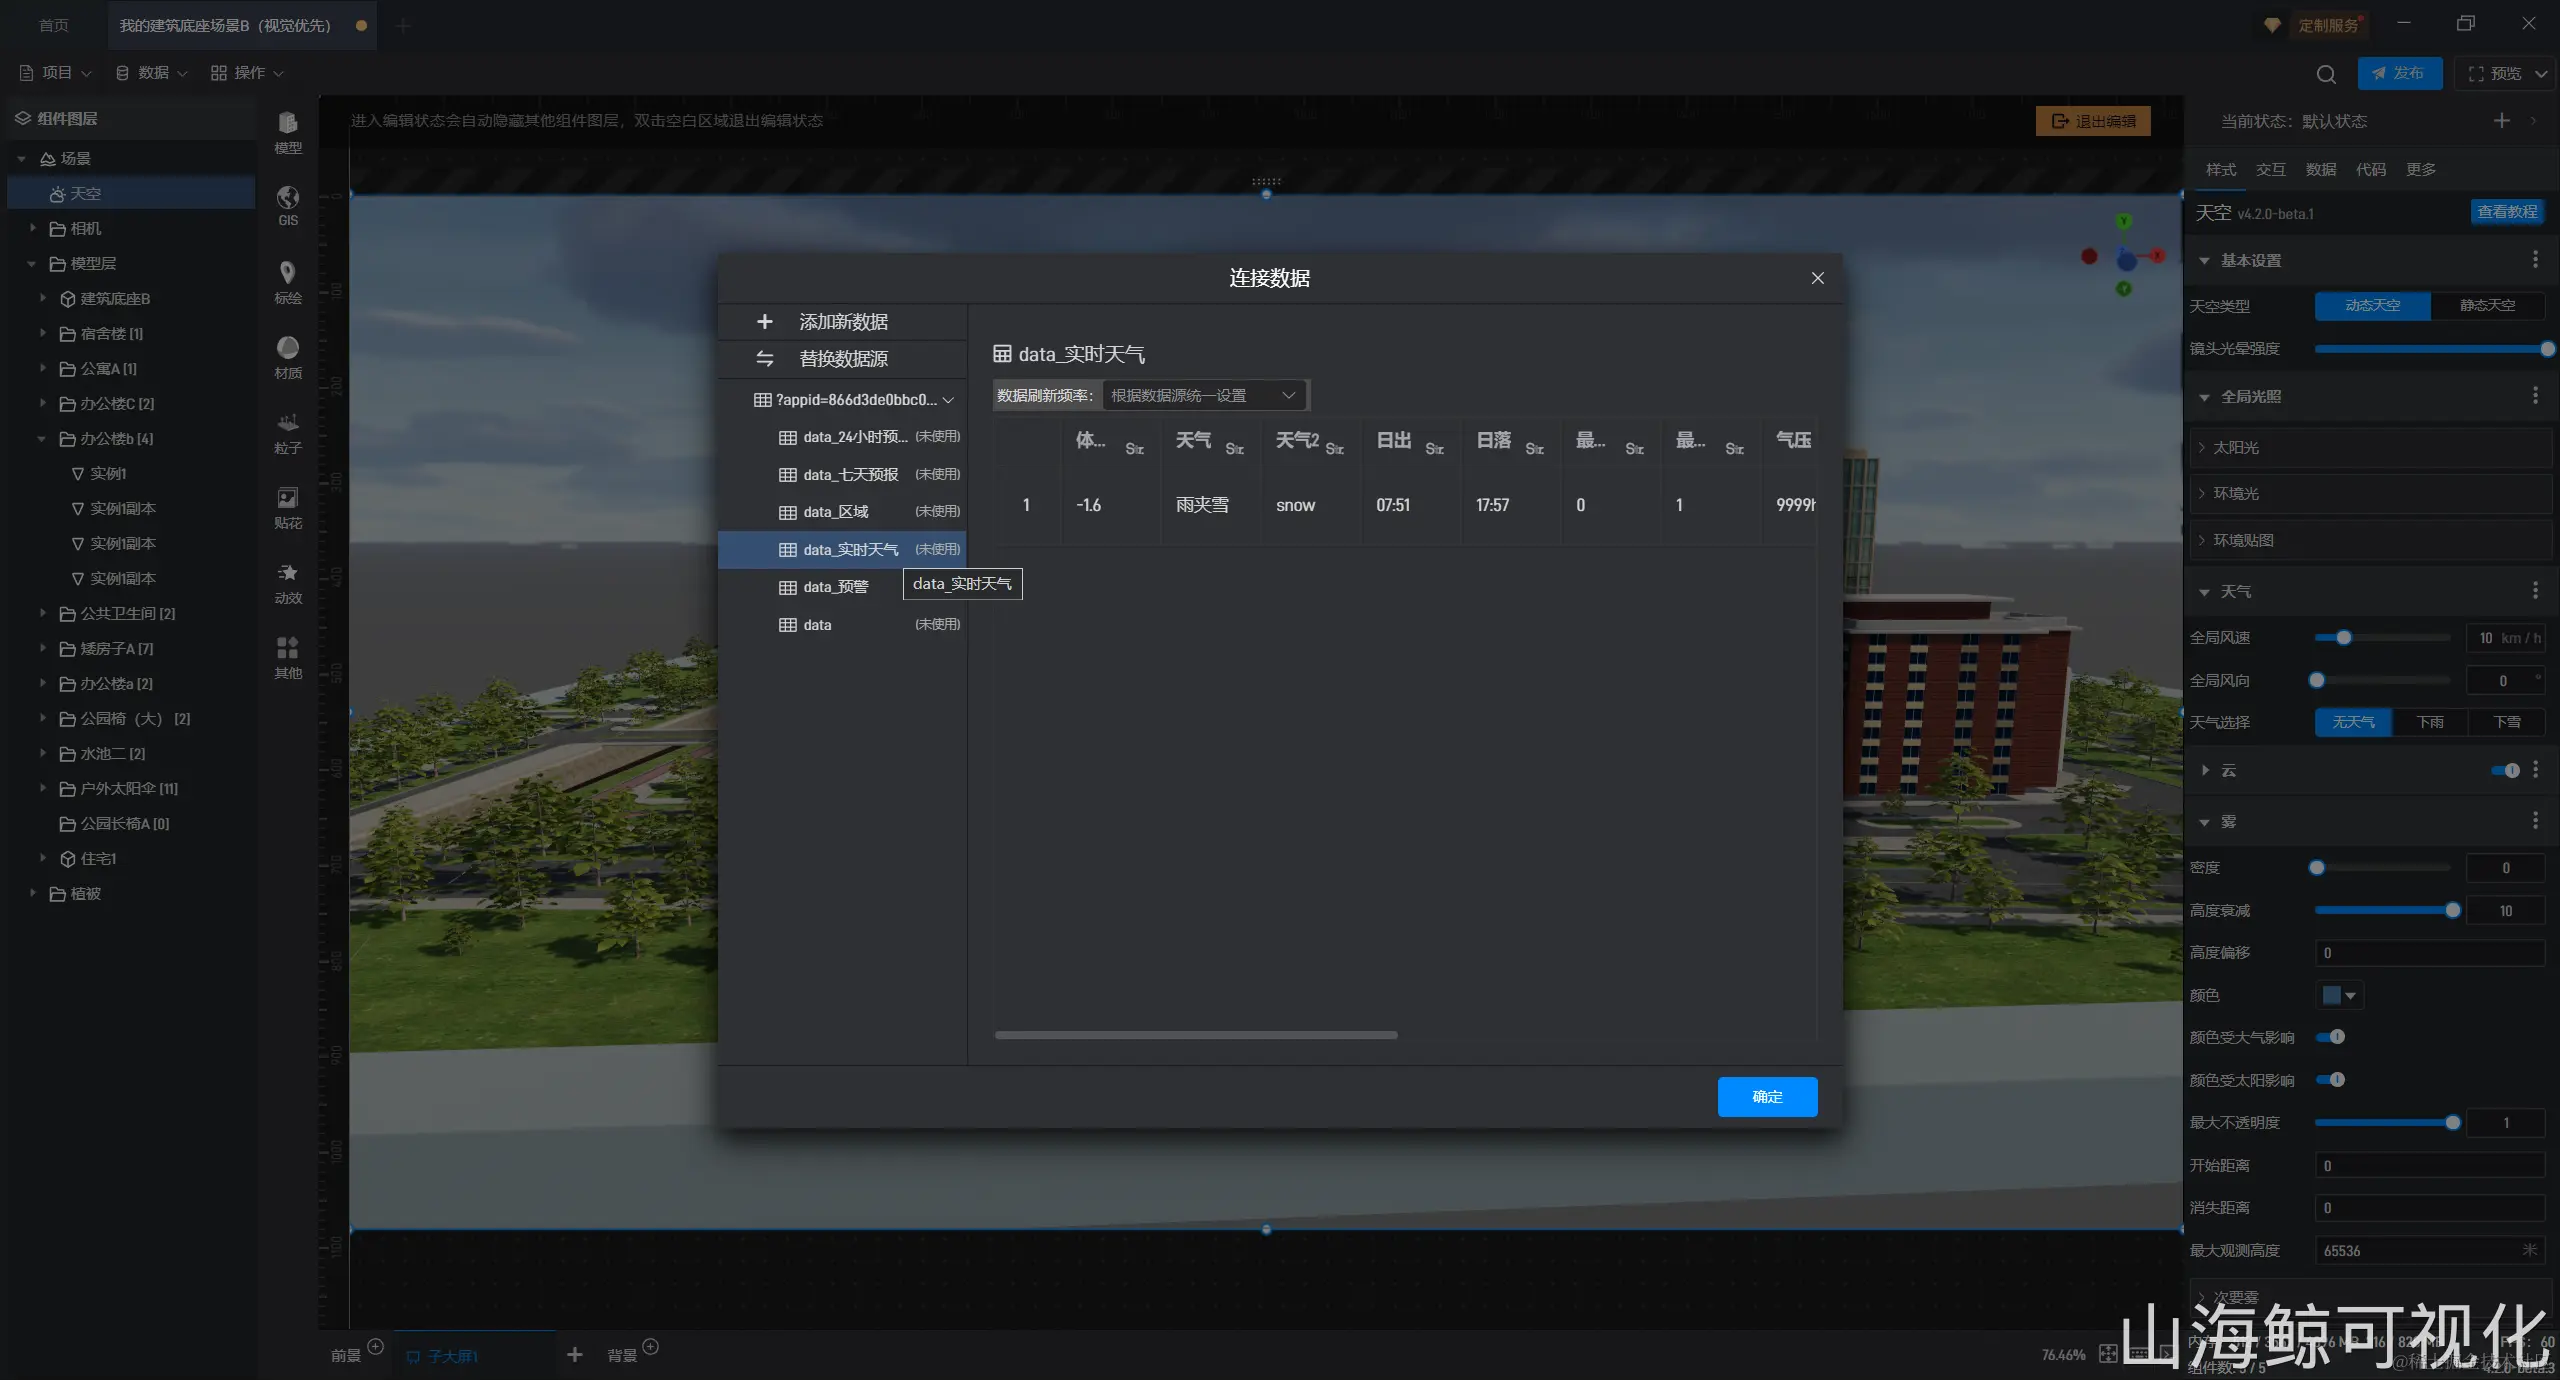Select data_七天预报 in the data list
Screen dimensions: 2560x1380
(x=850, y=475)
